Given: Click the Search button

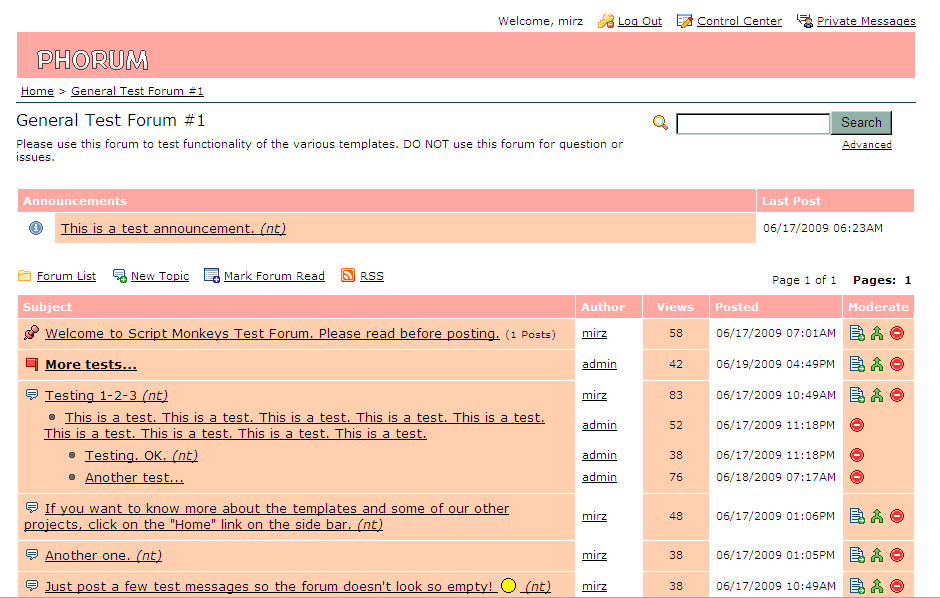Looking at the screenshot, I should coord(861,123).
